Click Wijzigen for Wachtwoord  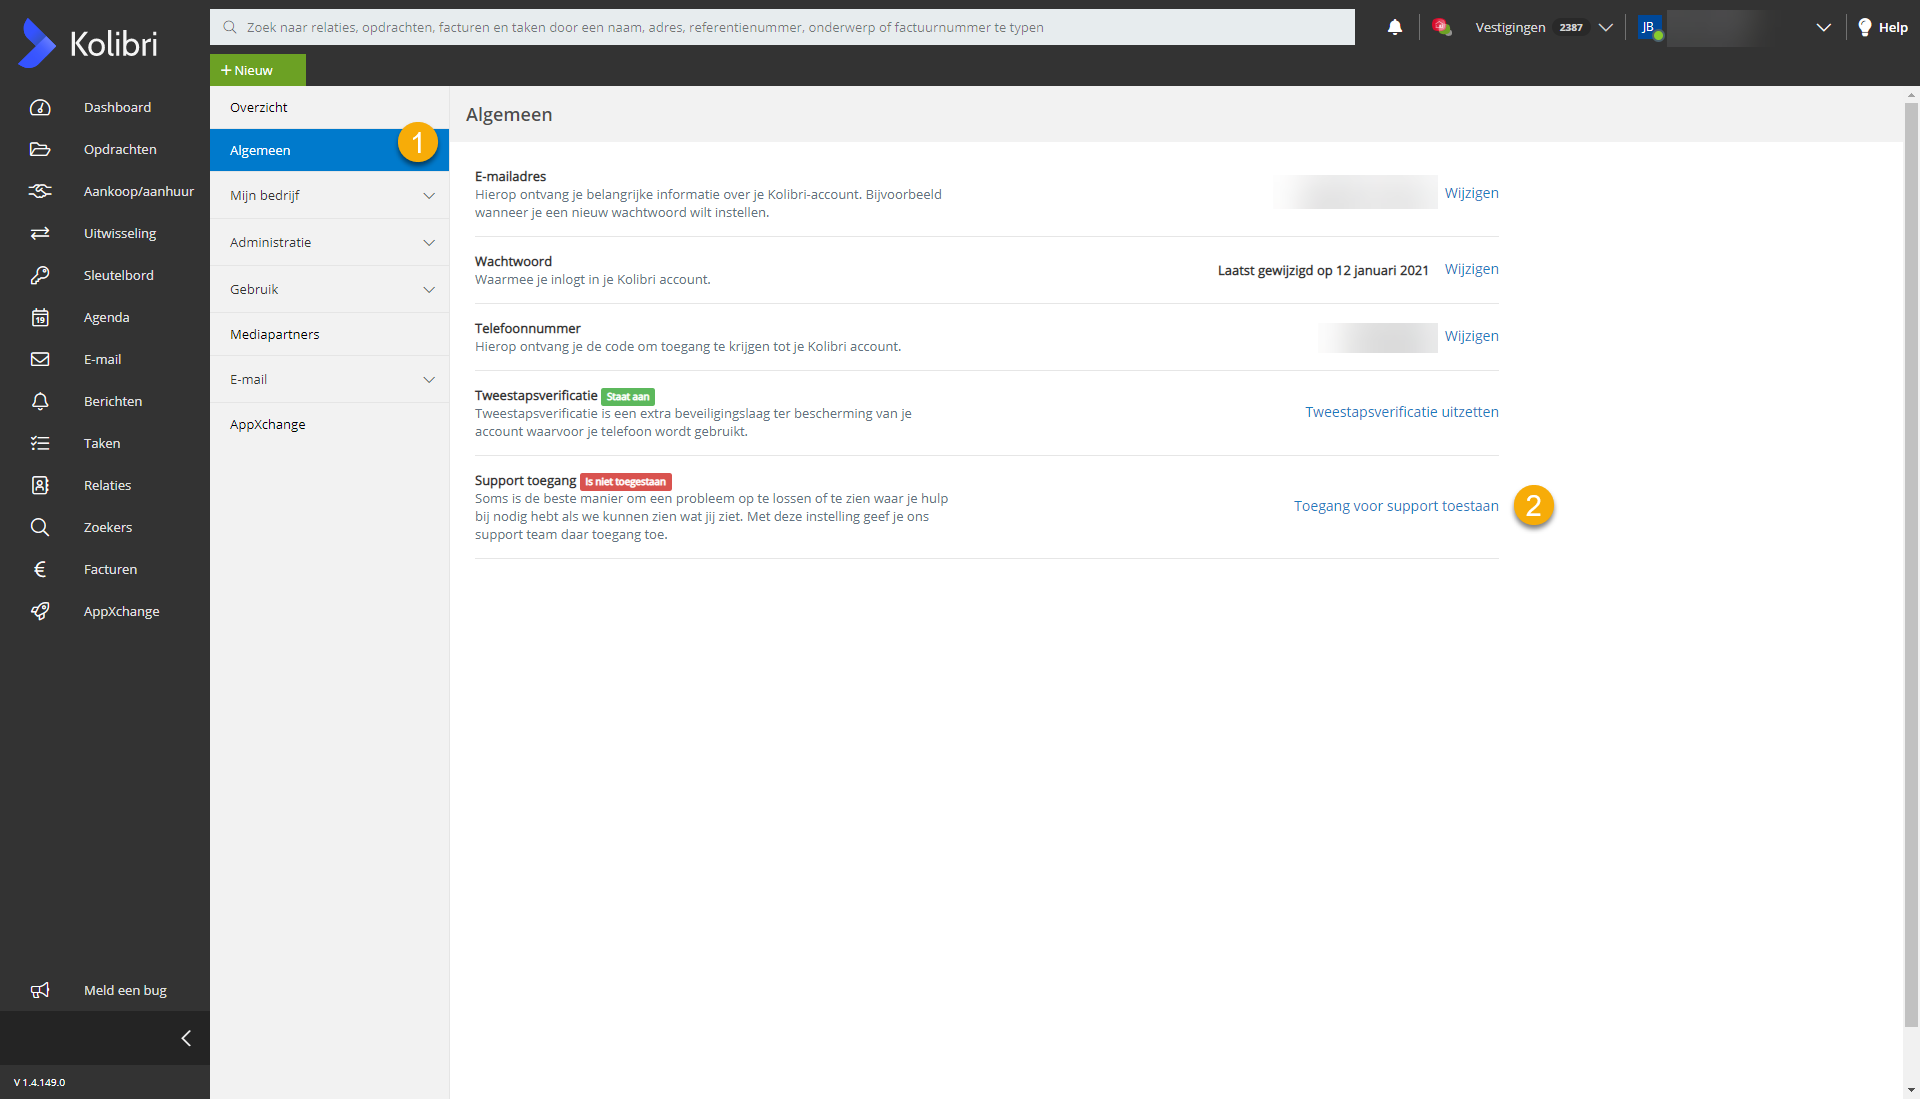(x=1471, y=269)
